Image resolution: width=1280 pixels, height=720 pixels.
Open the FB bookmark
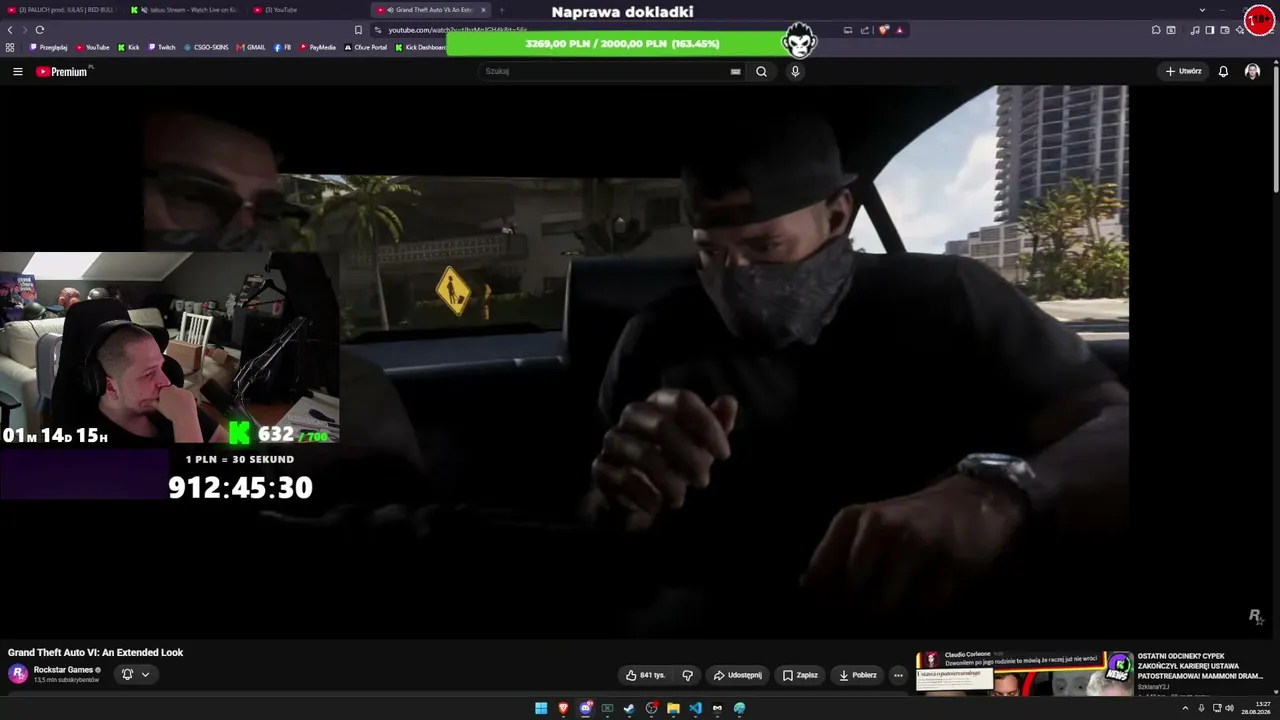click(x=282, y=47)
